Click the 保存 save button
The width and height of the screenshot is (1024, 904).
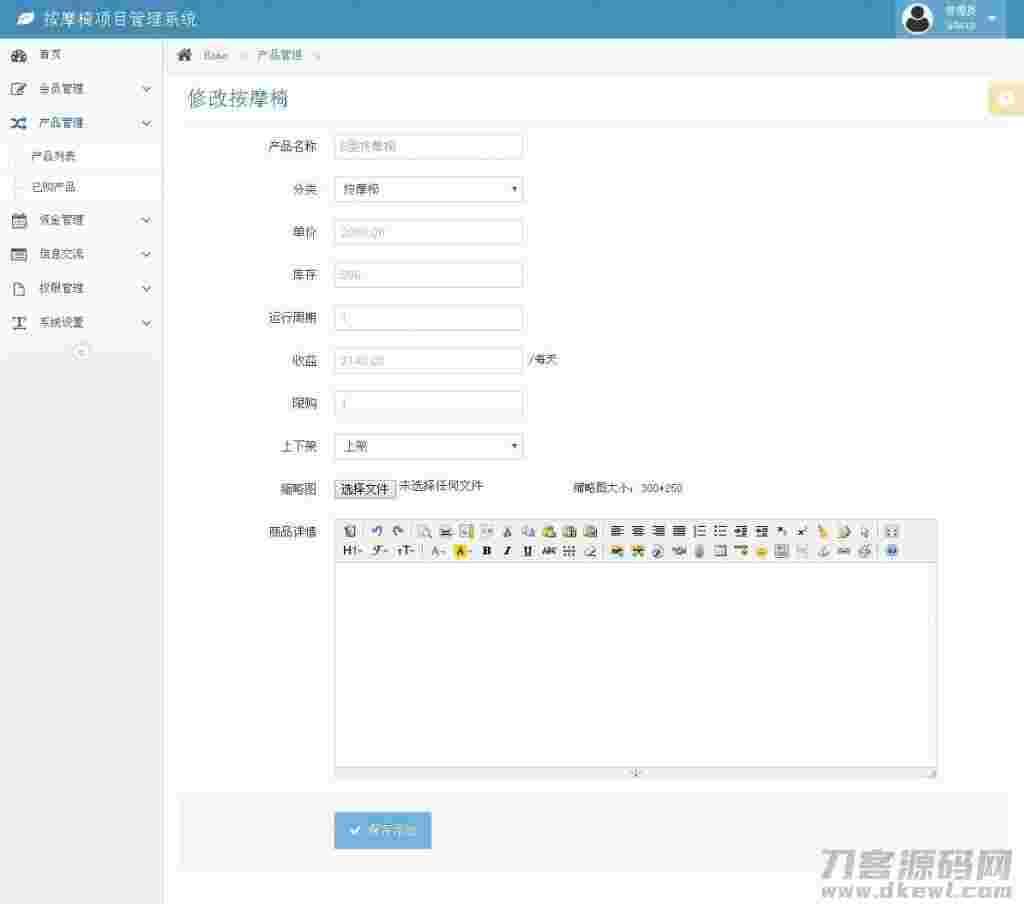point(382,829)
